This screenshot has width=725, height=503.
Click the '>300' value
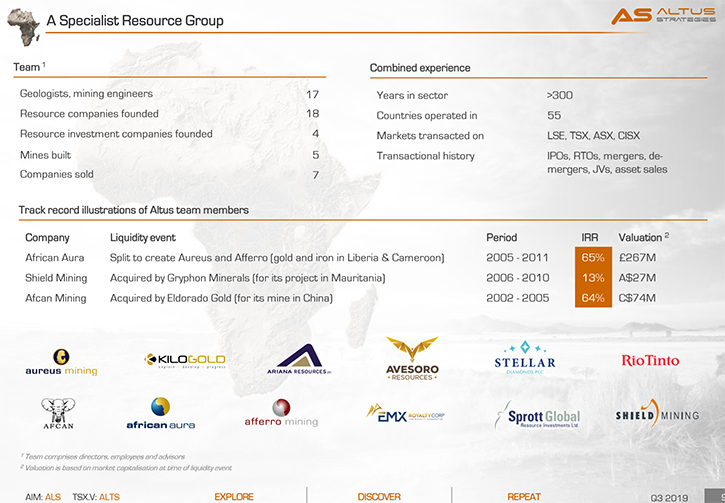[559, 95]
